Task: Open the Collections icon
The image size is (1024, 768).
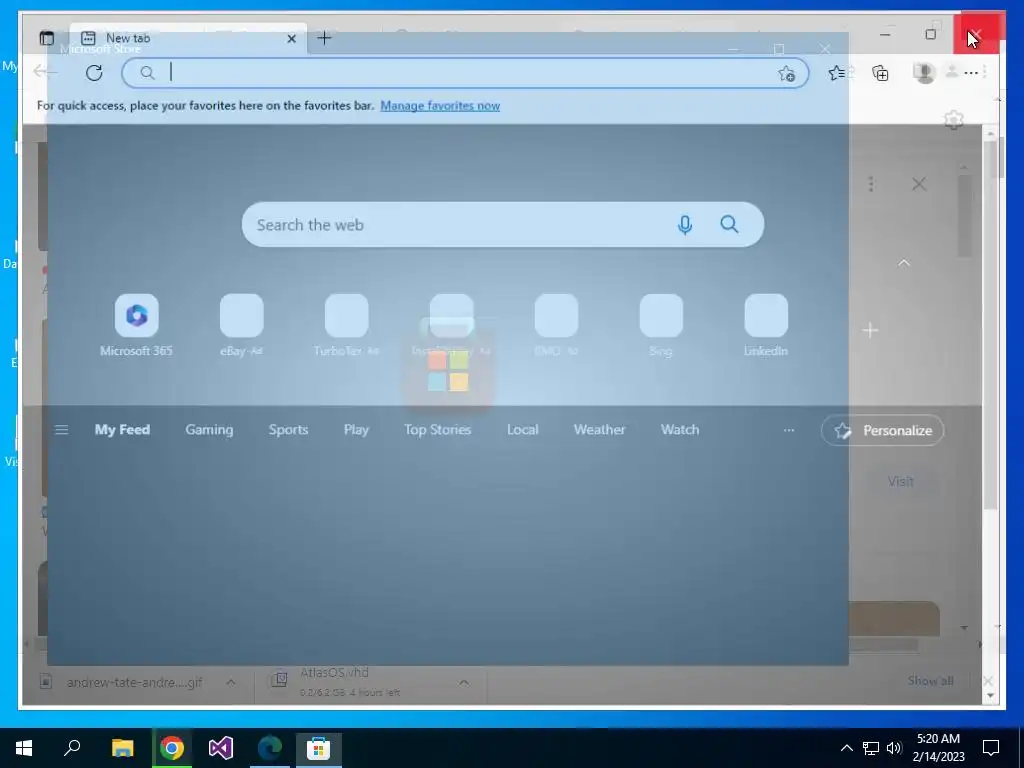Action: [x=880, y=73]
